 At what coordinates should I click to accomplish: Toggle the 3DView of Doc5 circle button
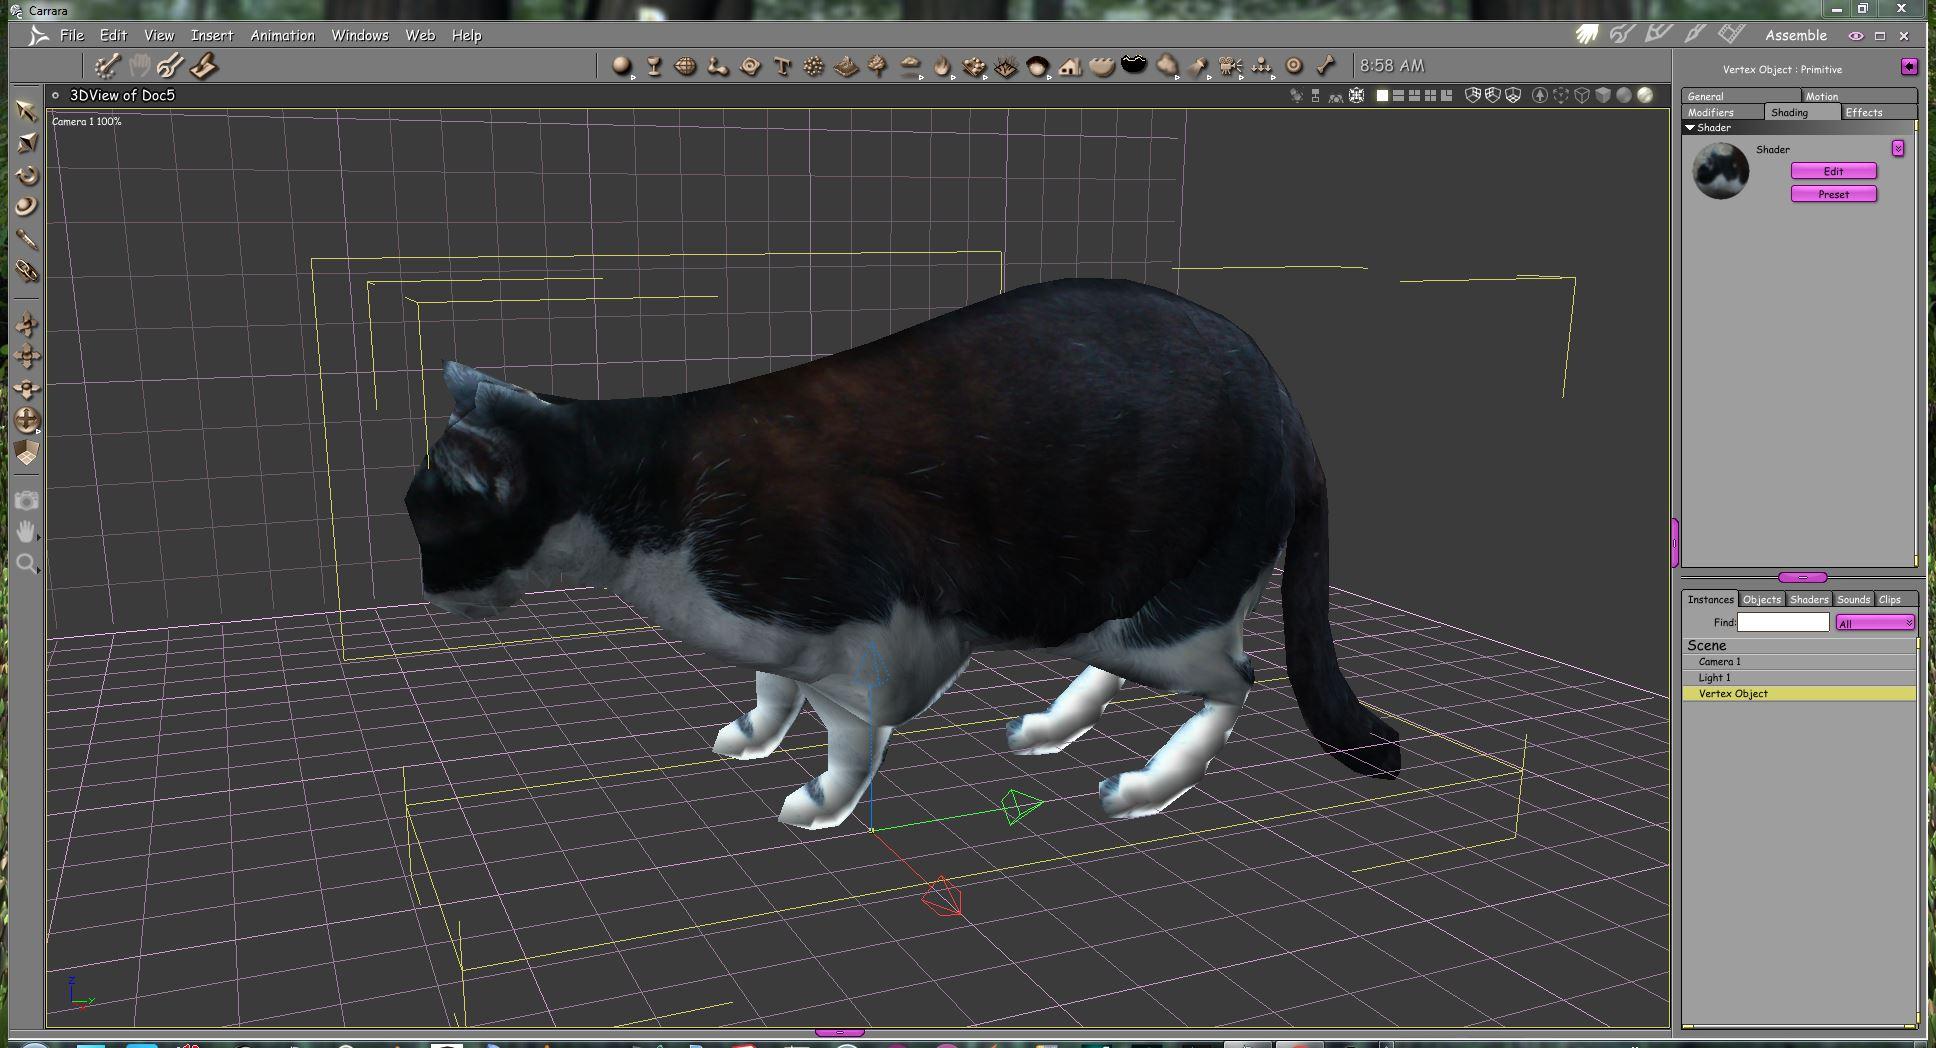[x=56, y=95]
